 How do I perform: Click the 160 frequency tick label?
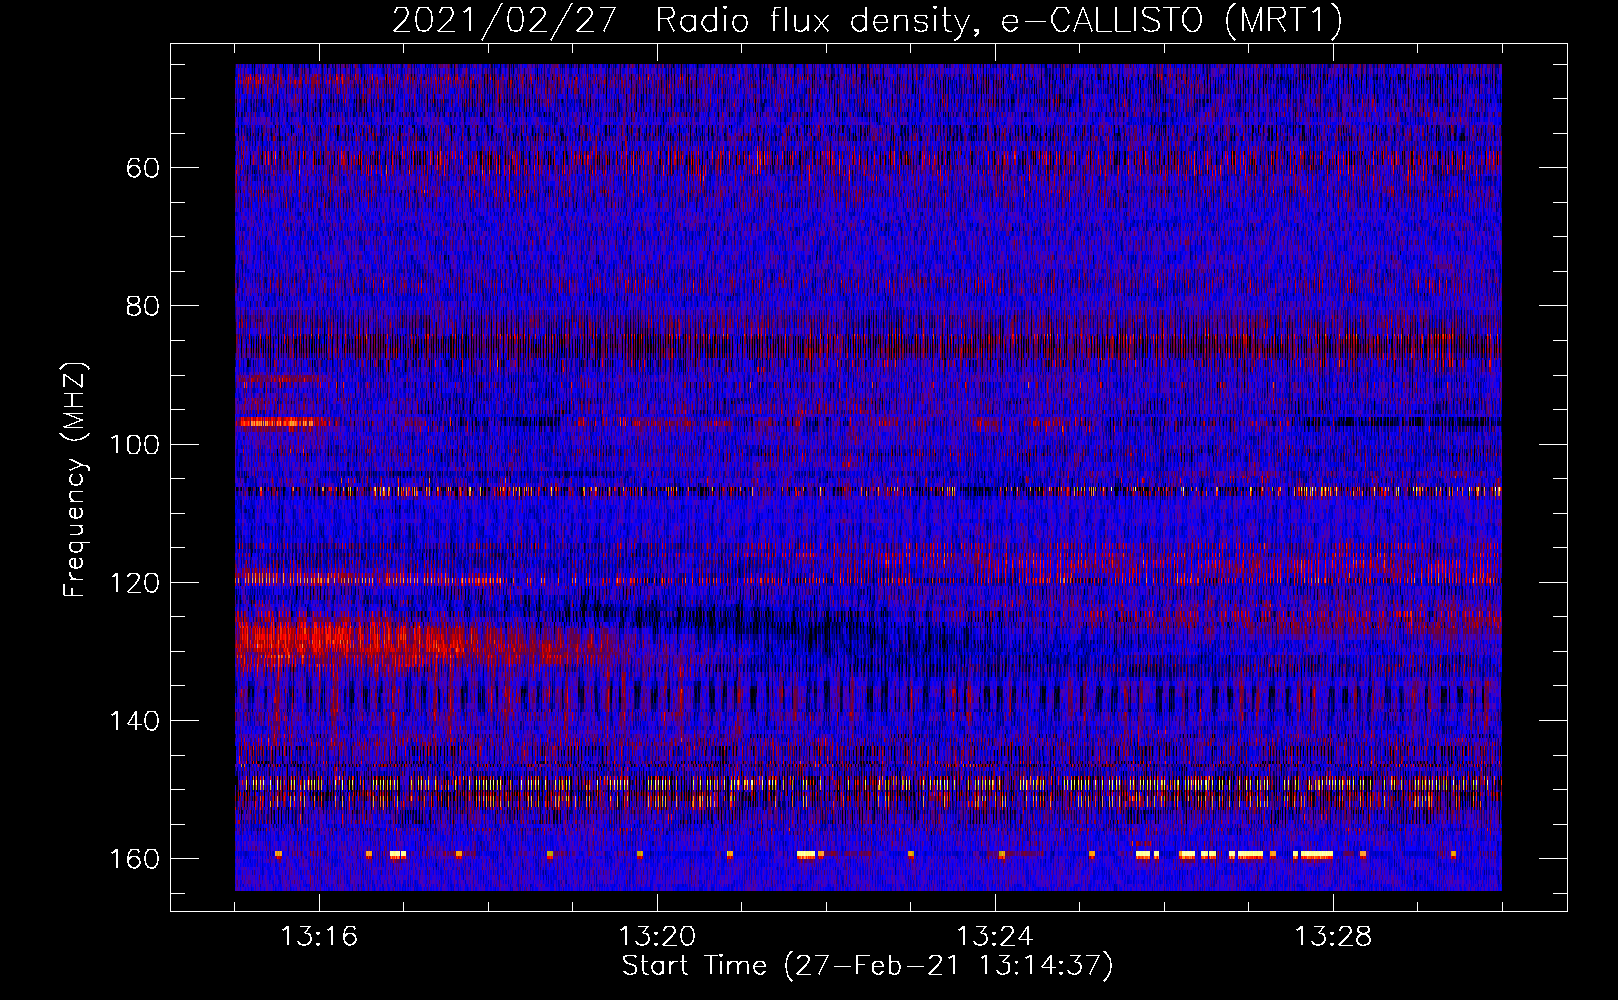point(135,859)
